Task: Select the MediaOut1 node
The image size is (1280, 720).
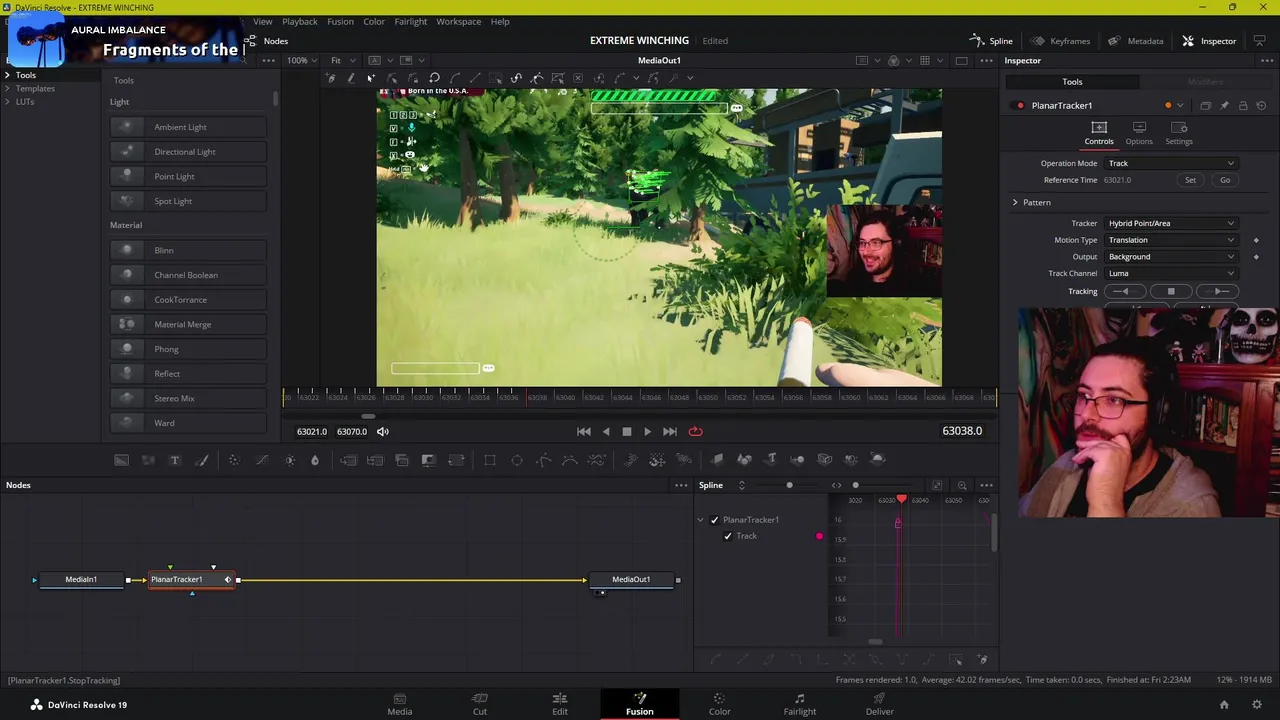Action: pyautogui.click(x=631, y=580)
